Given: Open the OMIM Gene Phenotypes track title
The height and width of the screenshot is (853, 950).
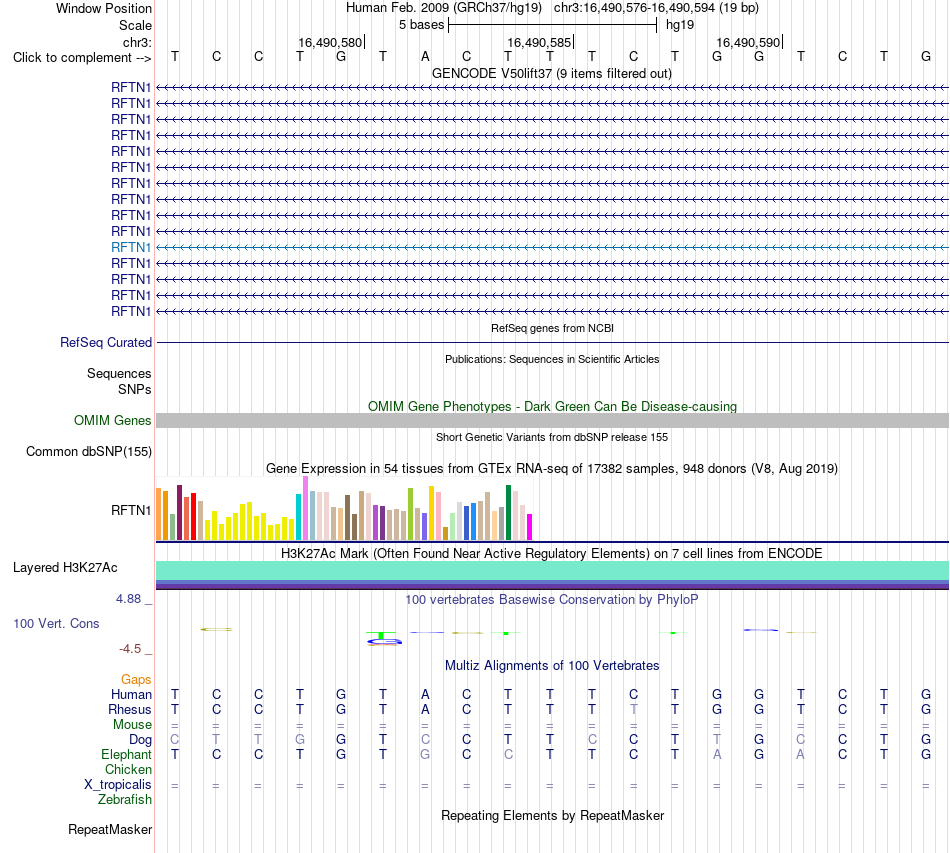Looking at the screenshot, I should pos(552,407).
